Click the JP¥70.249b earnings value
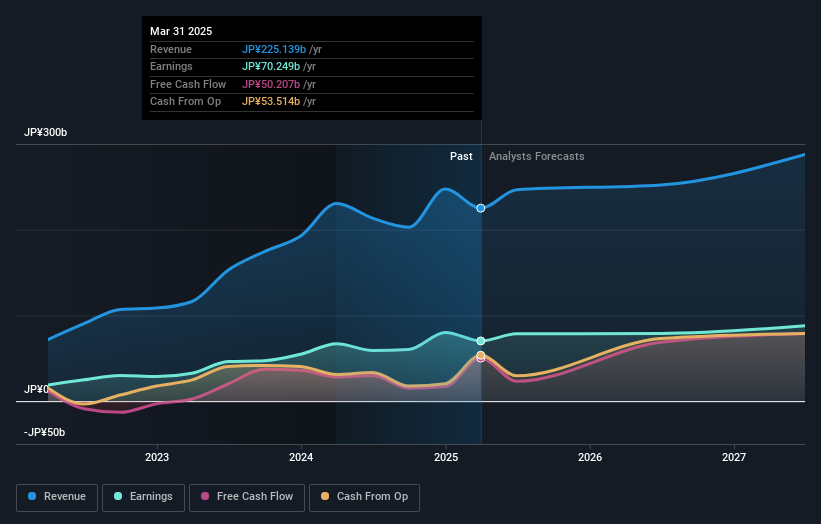 [x=271, y=66]
